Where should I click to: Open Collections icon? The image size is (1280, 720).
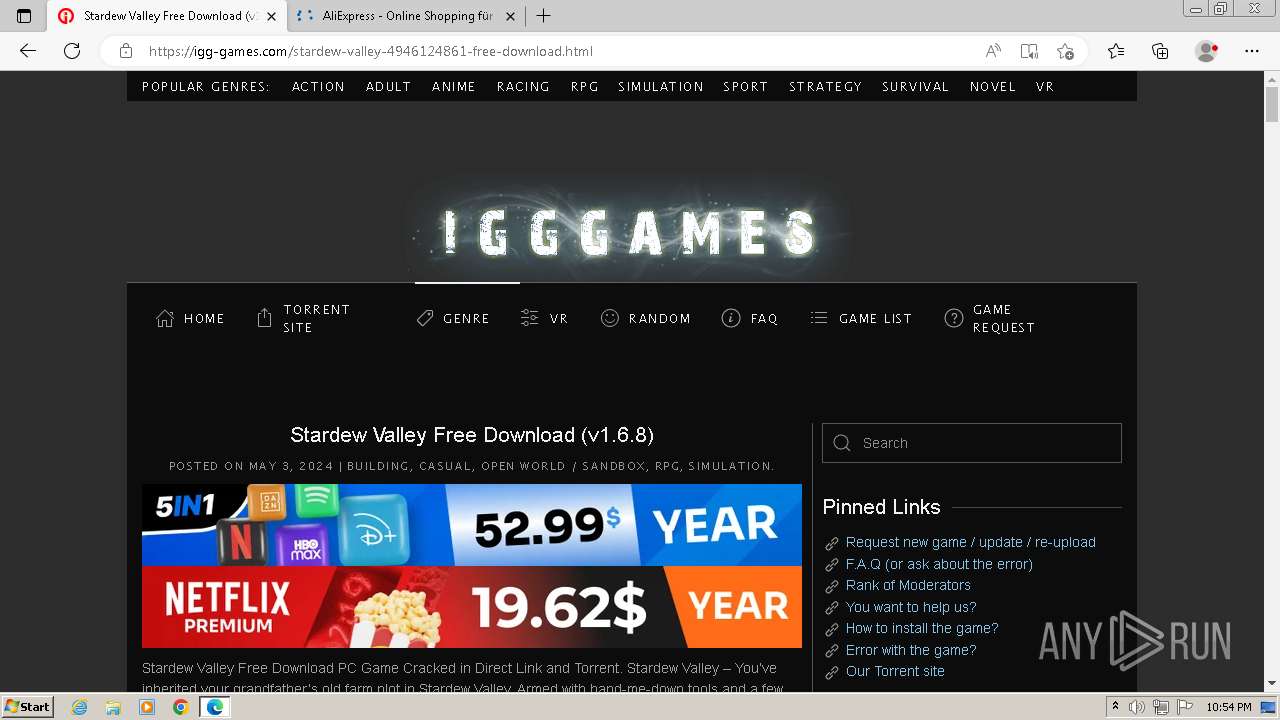pyautogui.click(x=1160, y=51)
